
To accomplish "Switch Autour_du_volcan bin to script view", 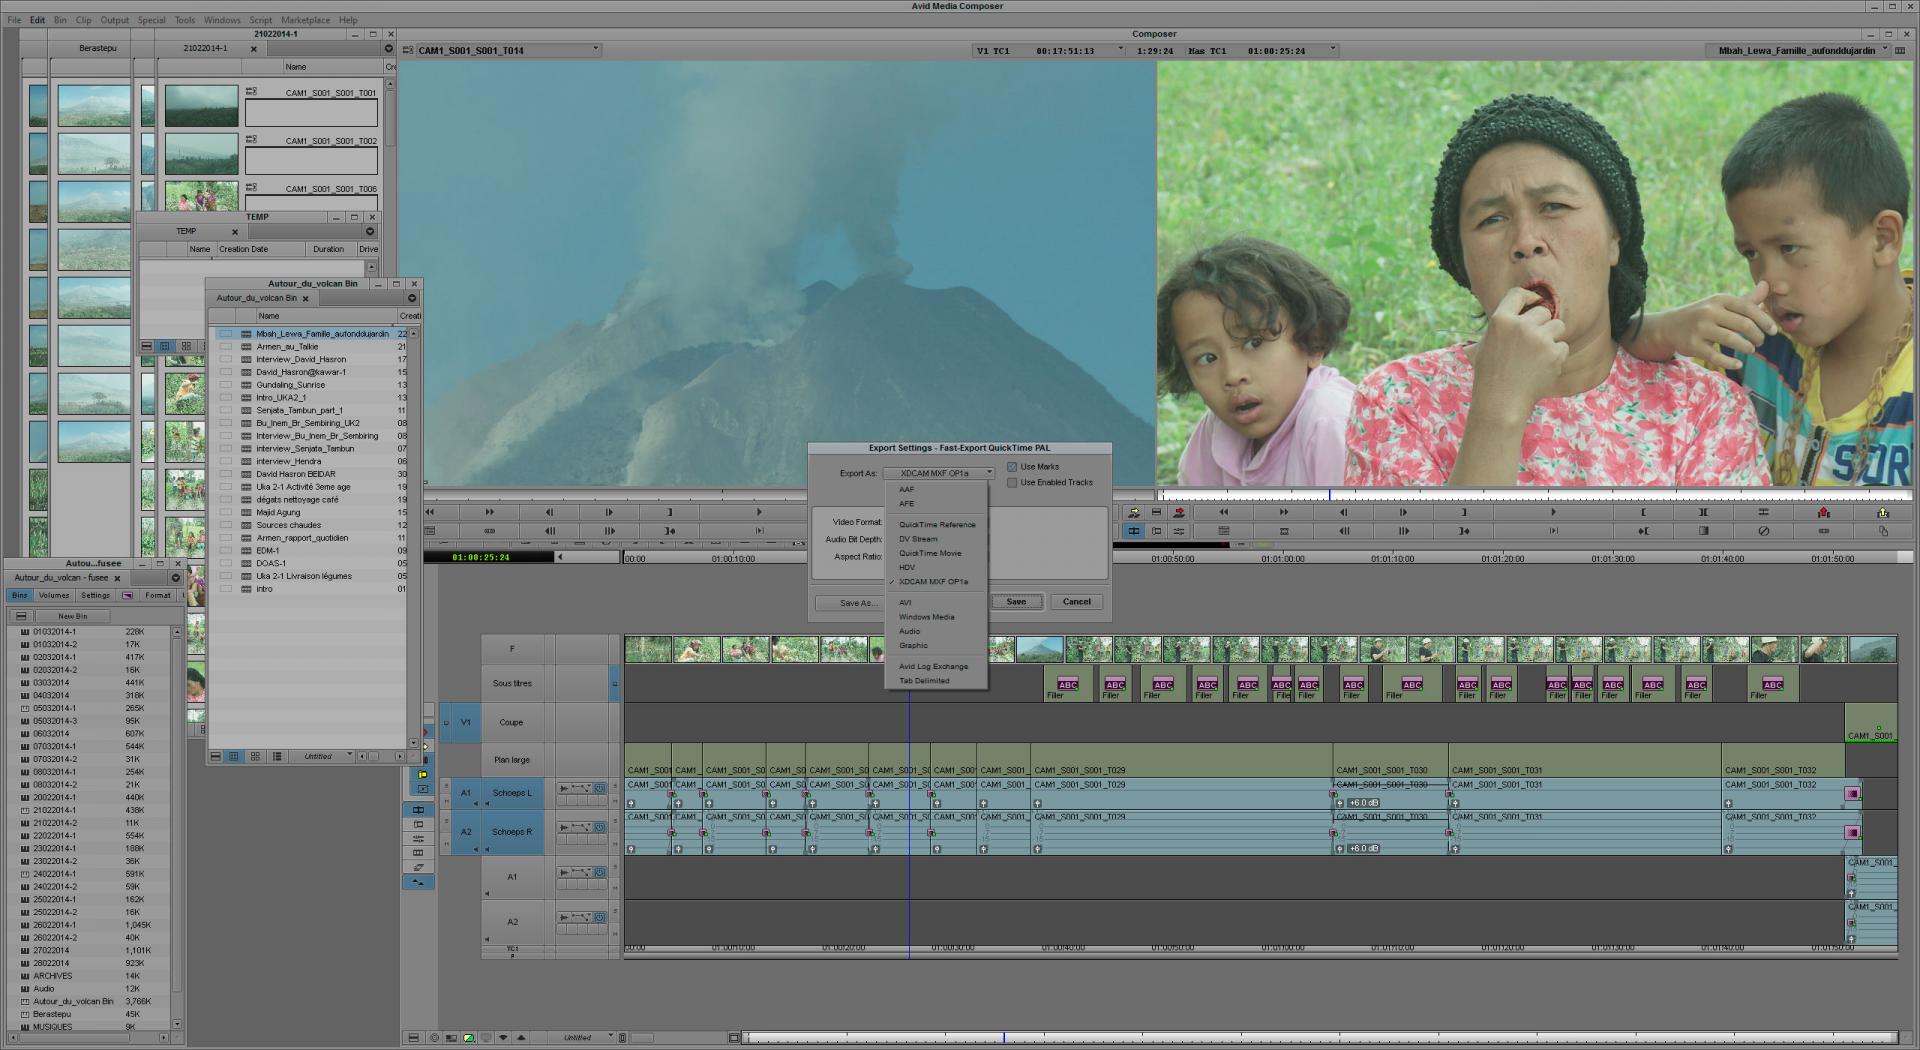I will (277, 756).
